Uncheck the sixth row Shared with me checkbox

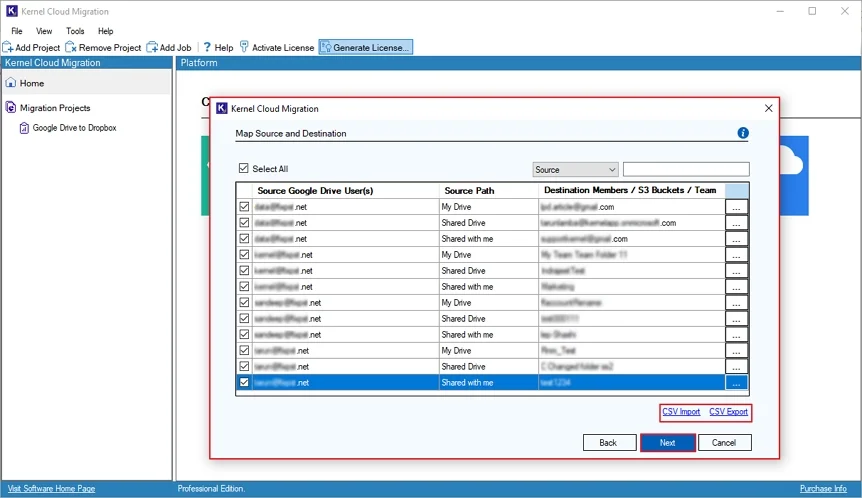point(244,286)
